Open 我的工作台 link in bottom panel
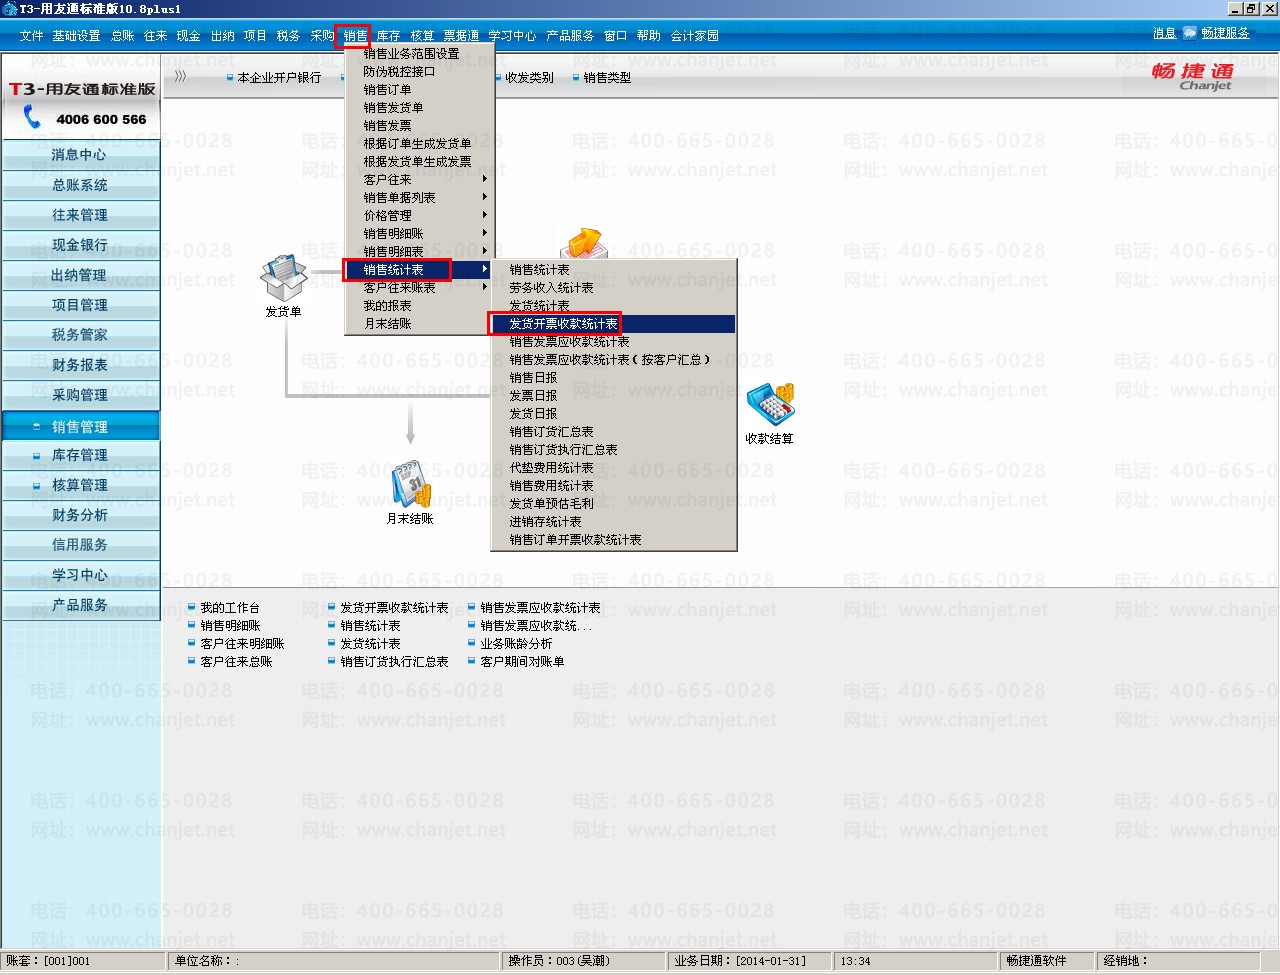Image resolution: width=1280 pixels, height=975 pixels. (229, 608)
